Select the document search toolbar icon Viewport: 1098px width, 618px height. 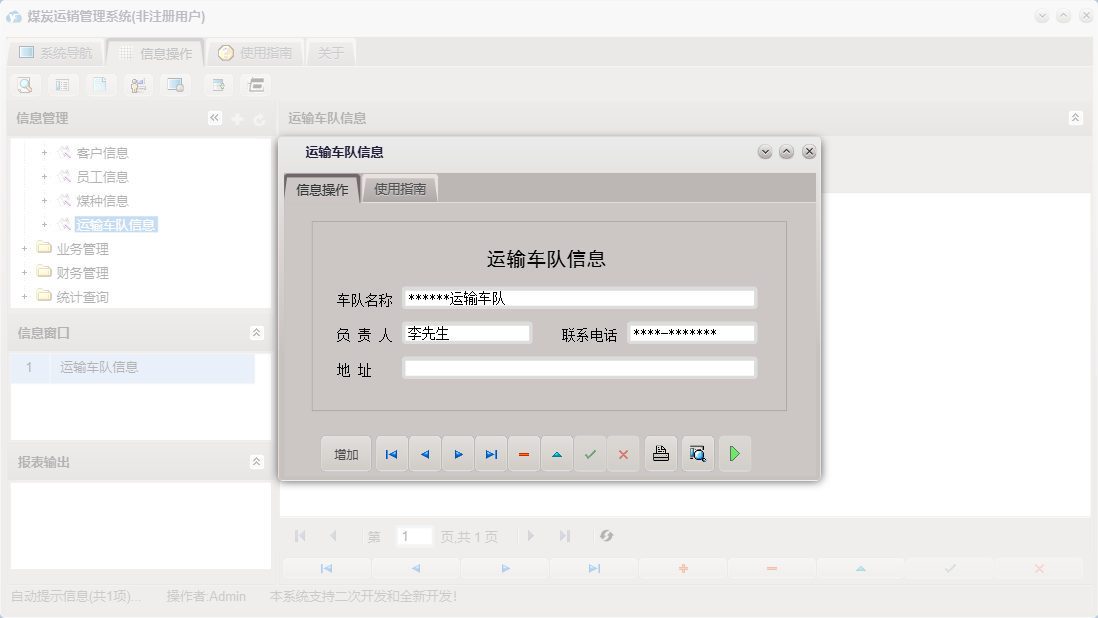click(x=24, y=84)
